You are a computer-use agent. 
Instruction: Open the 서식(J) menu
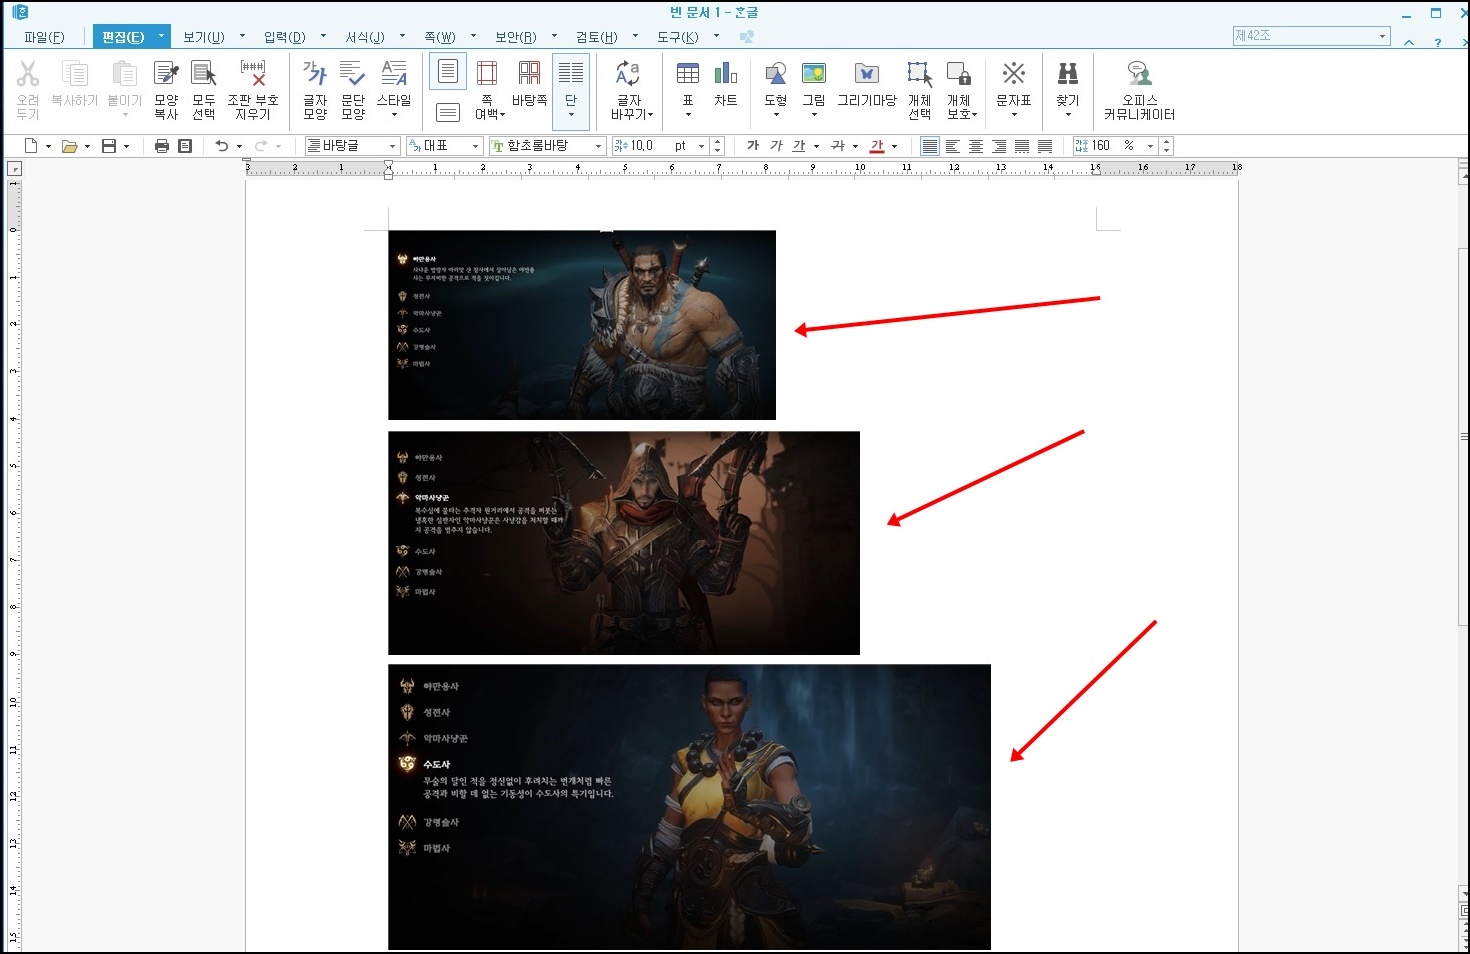(365, 37)
